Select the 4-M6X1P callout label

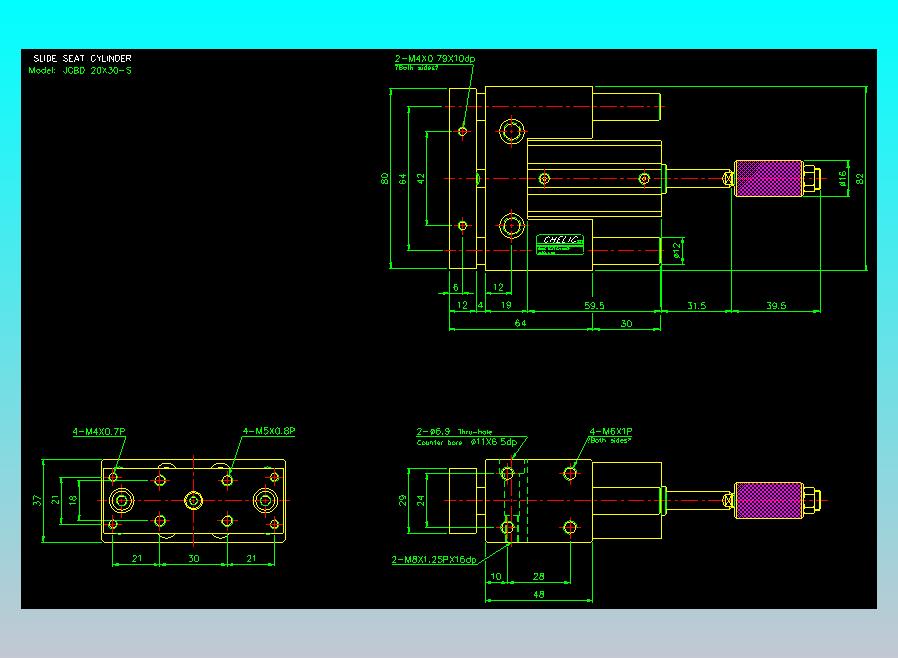611,431
